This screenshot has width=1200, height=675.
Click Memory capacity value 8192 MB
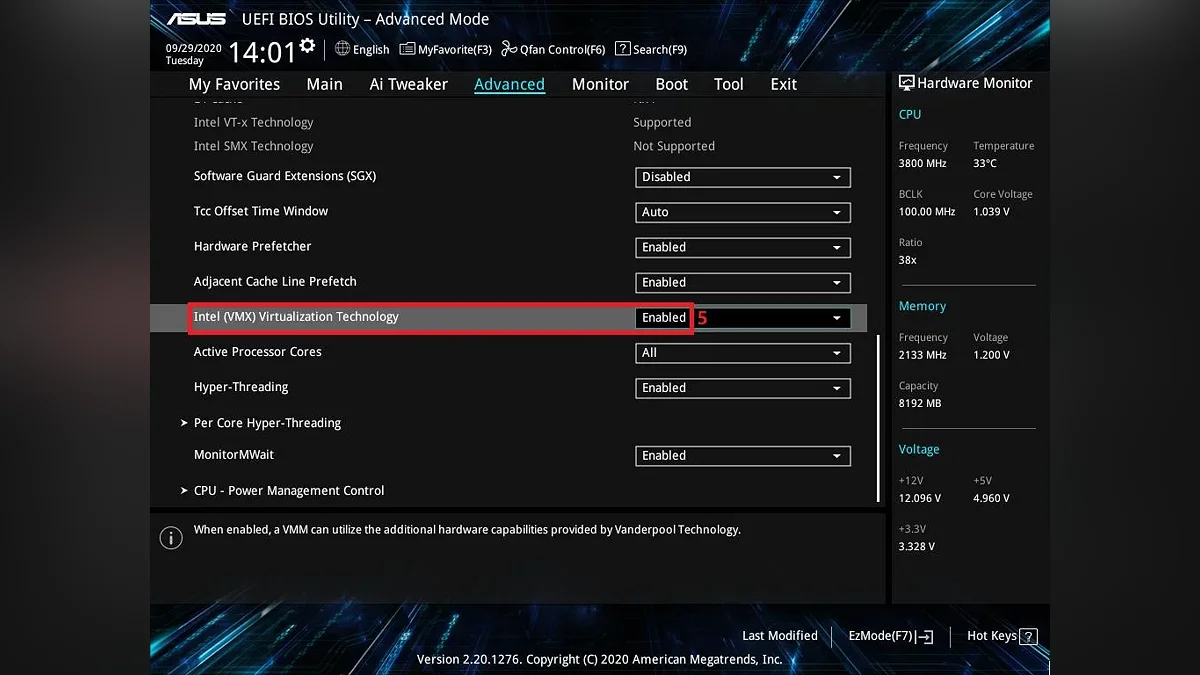coord(920,404)
